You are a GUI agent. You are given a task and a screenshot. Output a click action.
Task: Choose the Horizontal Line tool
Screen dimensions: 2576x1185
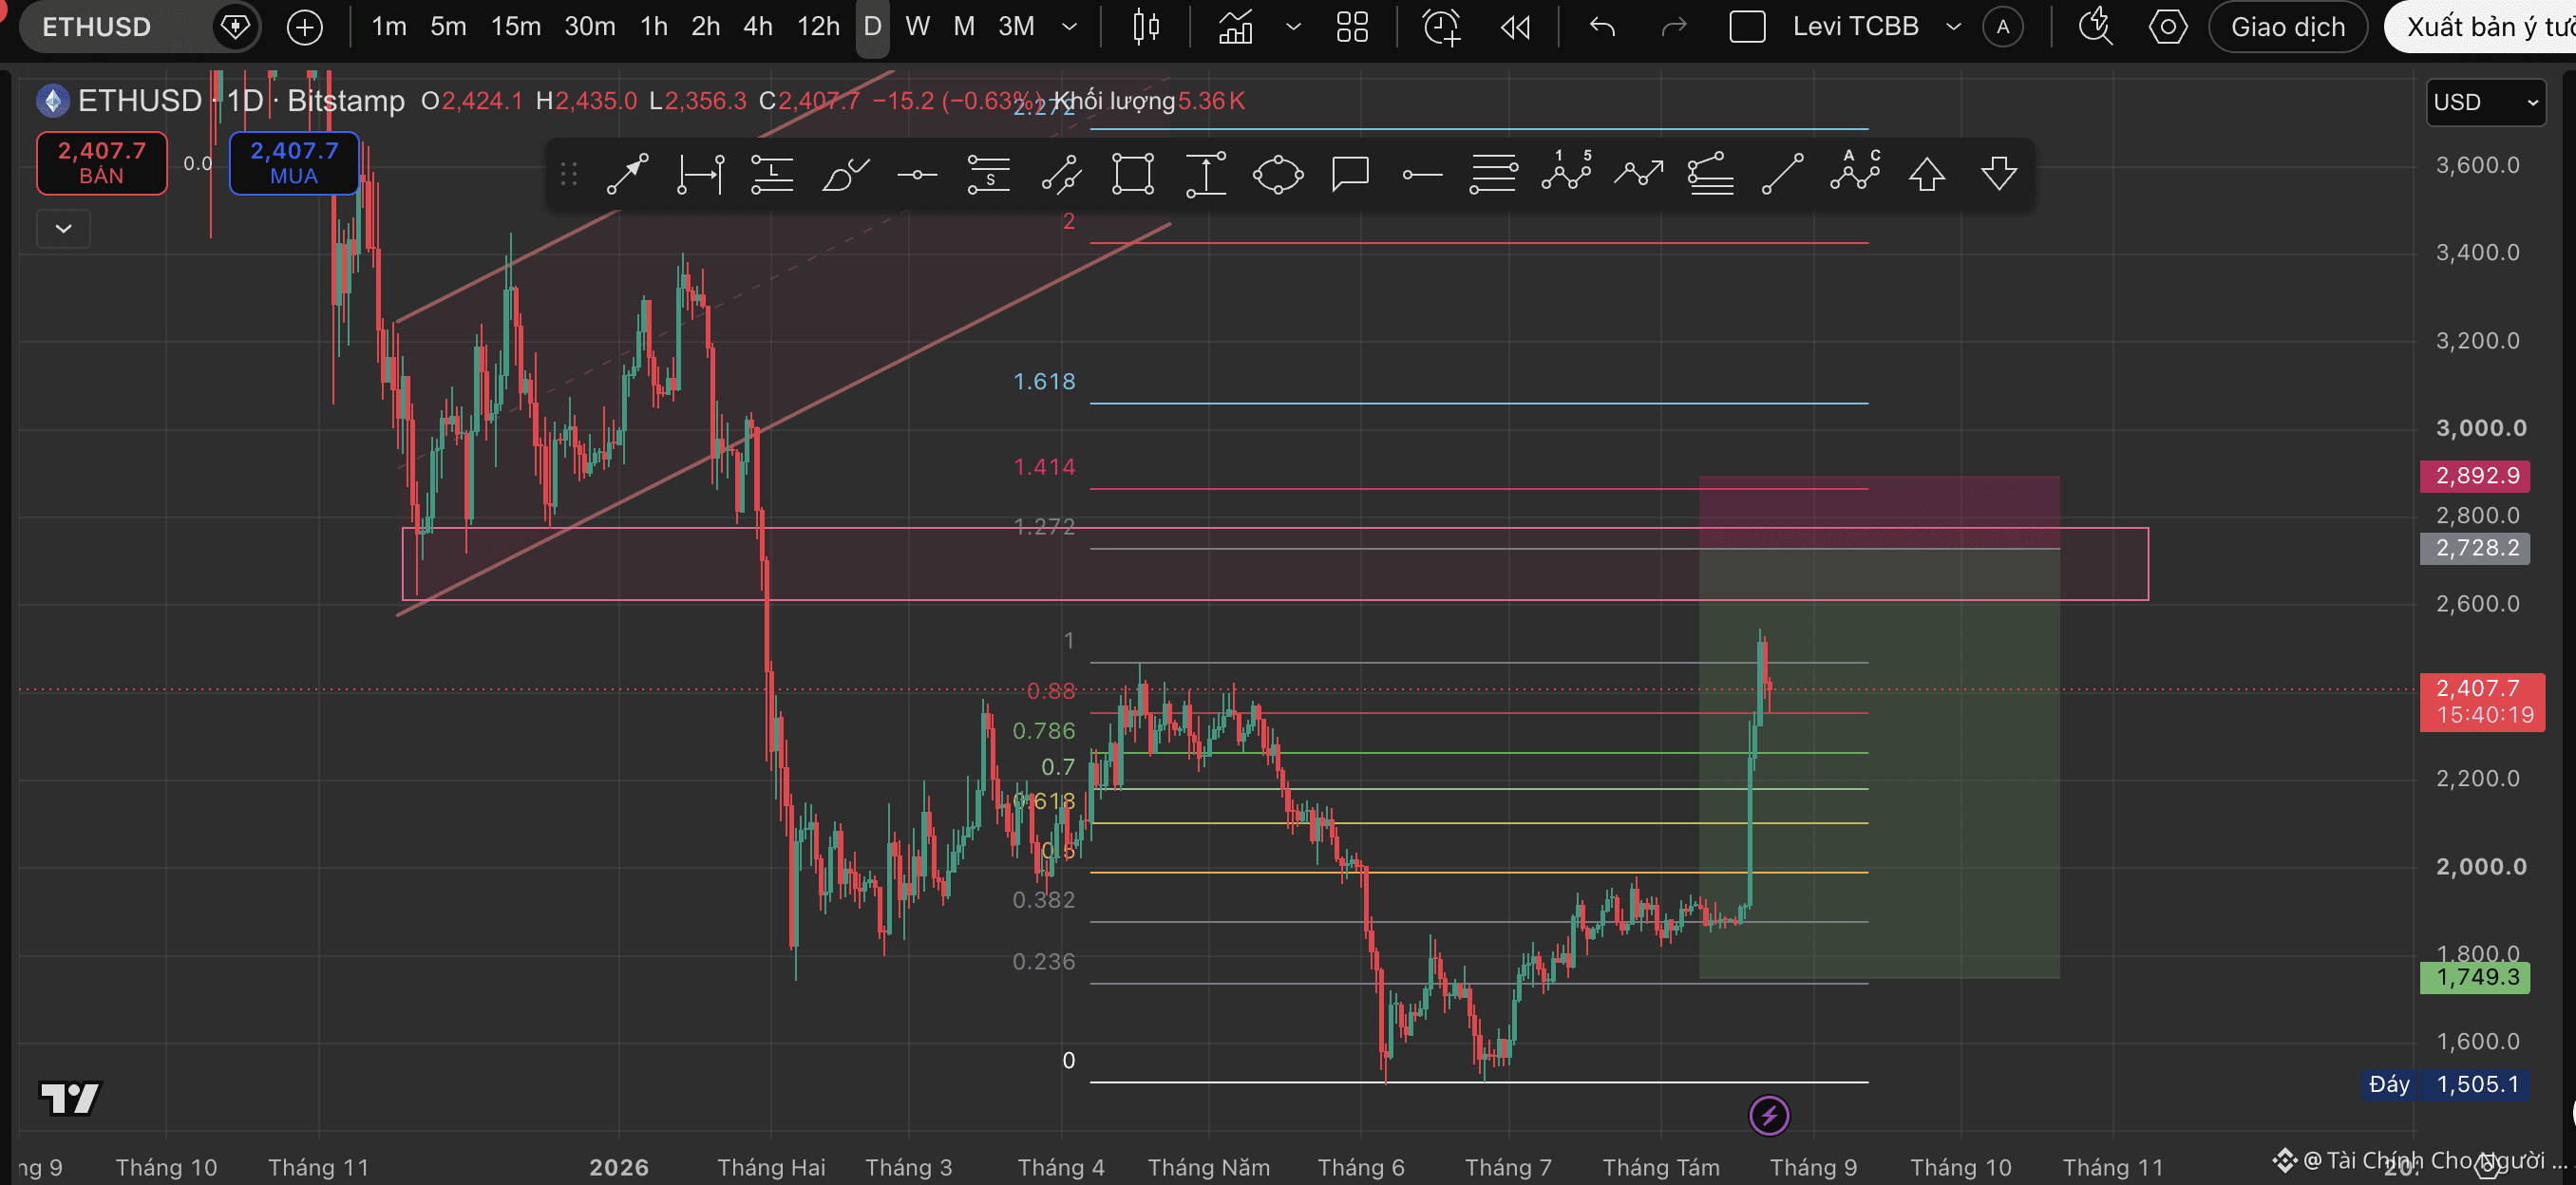[917, 175]
